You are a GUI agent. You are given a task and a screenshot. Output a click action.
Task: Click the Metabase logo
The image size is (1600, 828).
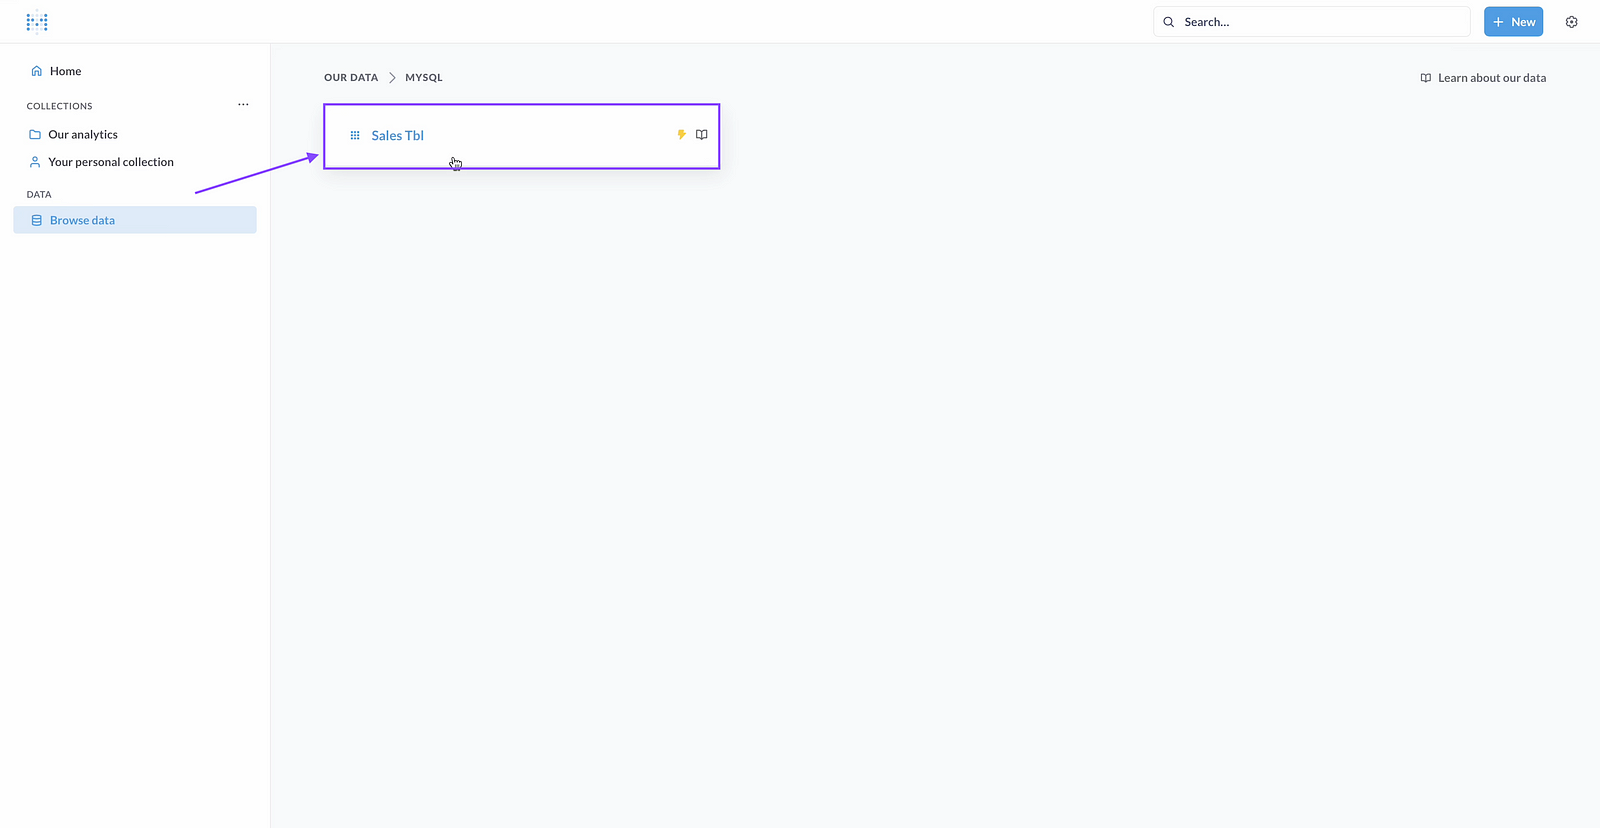click(x=37, y=21)
